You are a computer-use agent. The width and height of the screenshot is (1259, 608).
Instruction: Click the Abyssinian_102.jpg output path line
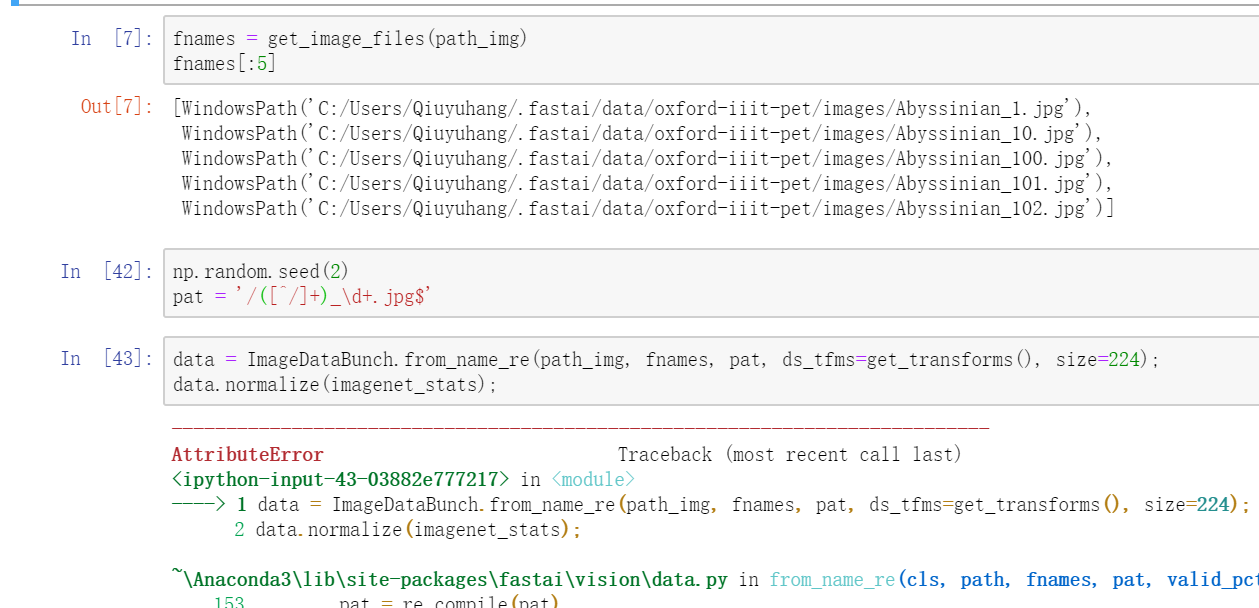click(646, 208)
